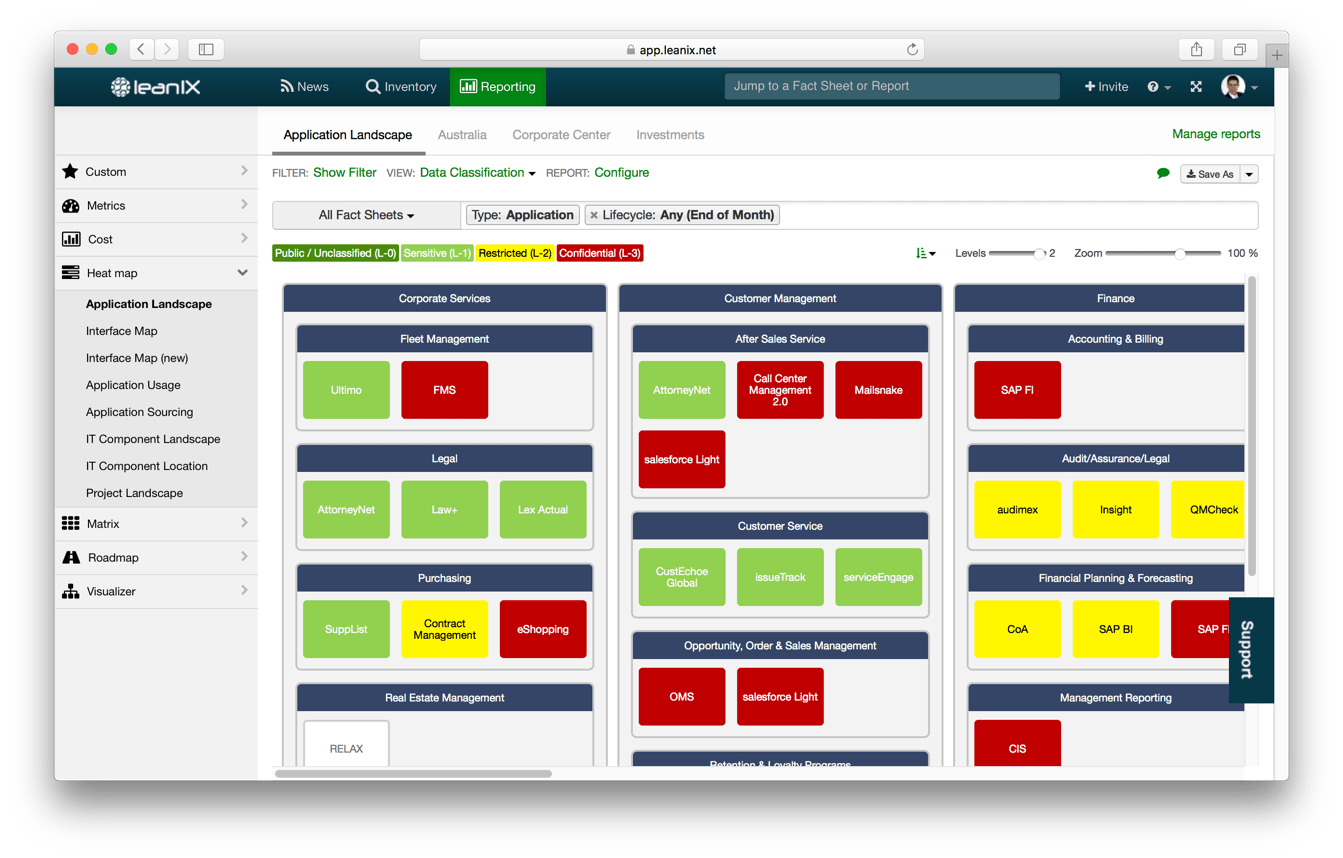Viewport: 1343px width, 858px height.
Task: Click the Configure report link
Action: coord(621,173)
